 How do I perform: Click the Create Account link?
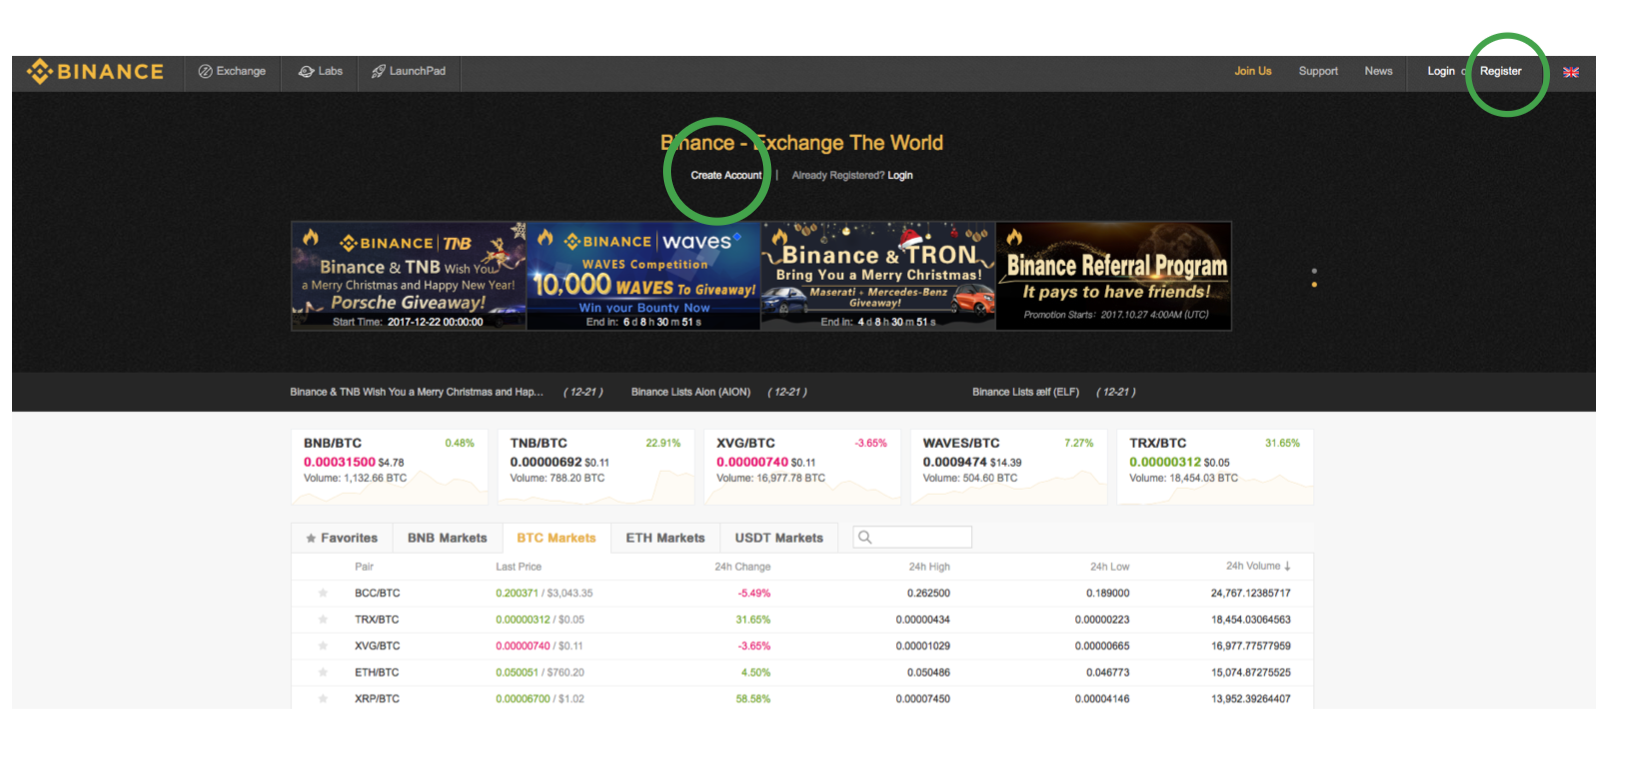point(726,175)
